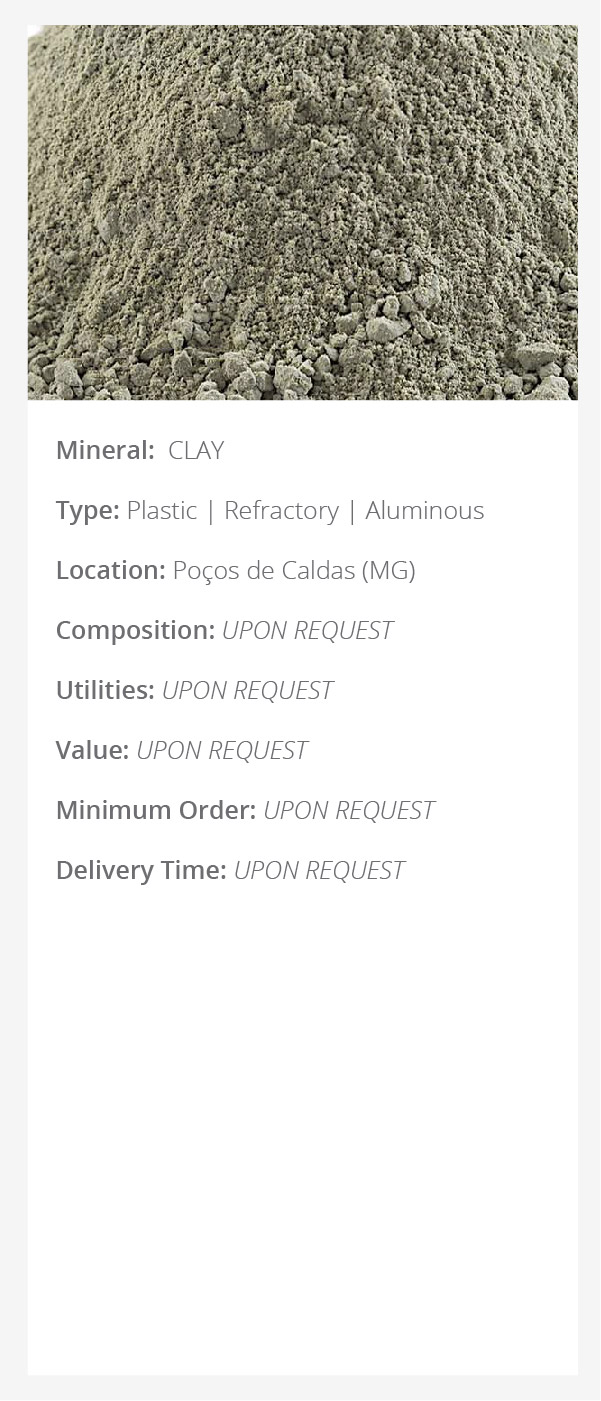Select the Utilities label

point(105,691)
